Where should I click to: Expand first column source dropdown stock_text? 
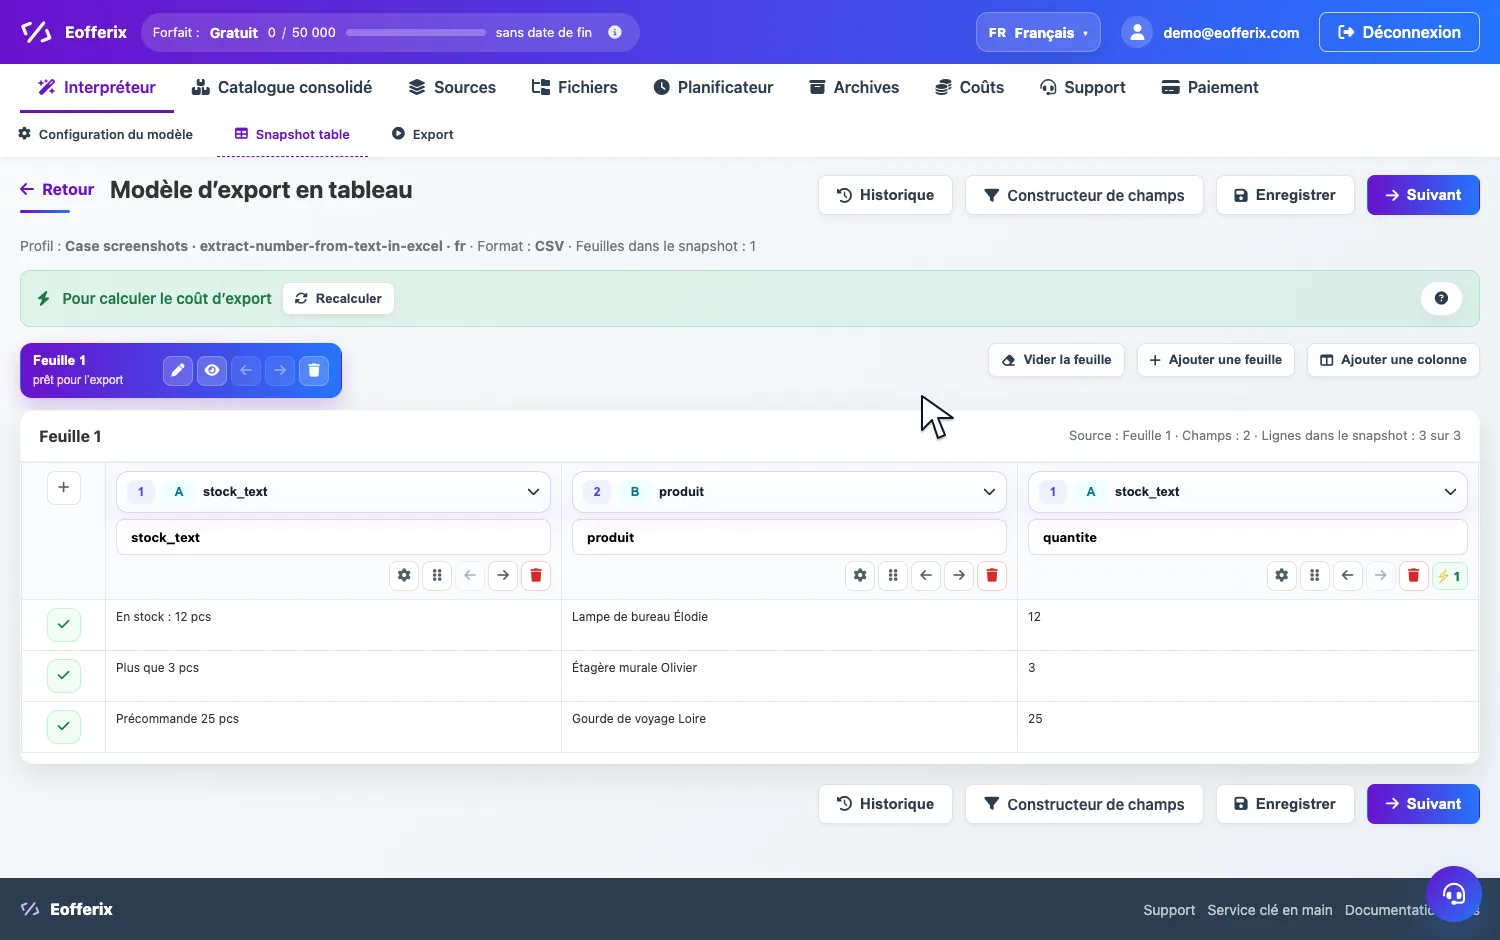[333, 491]
